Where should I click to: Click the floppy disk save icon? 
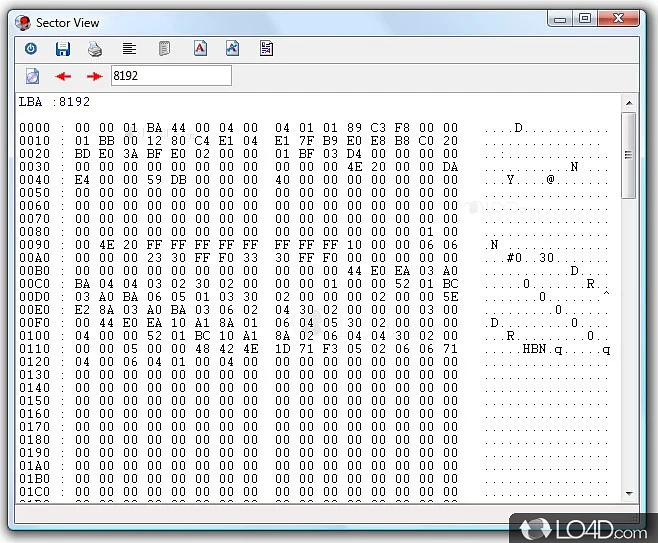[x=63, y=48]
